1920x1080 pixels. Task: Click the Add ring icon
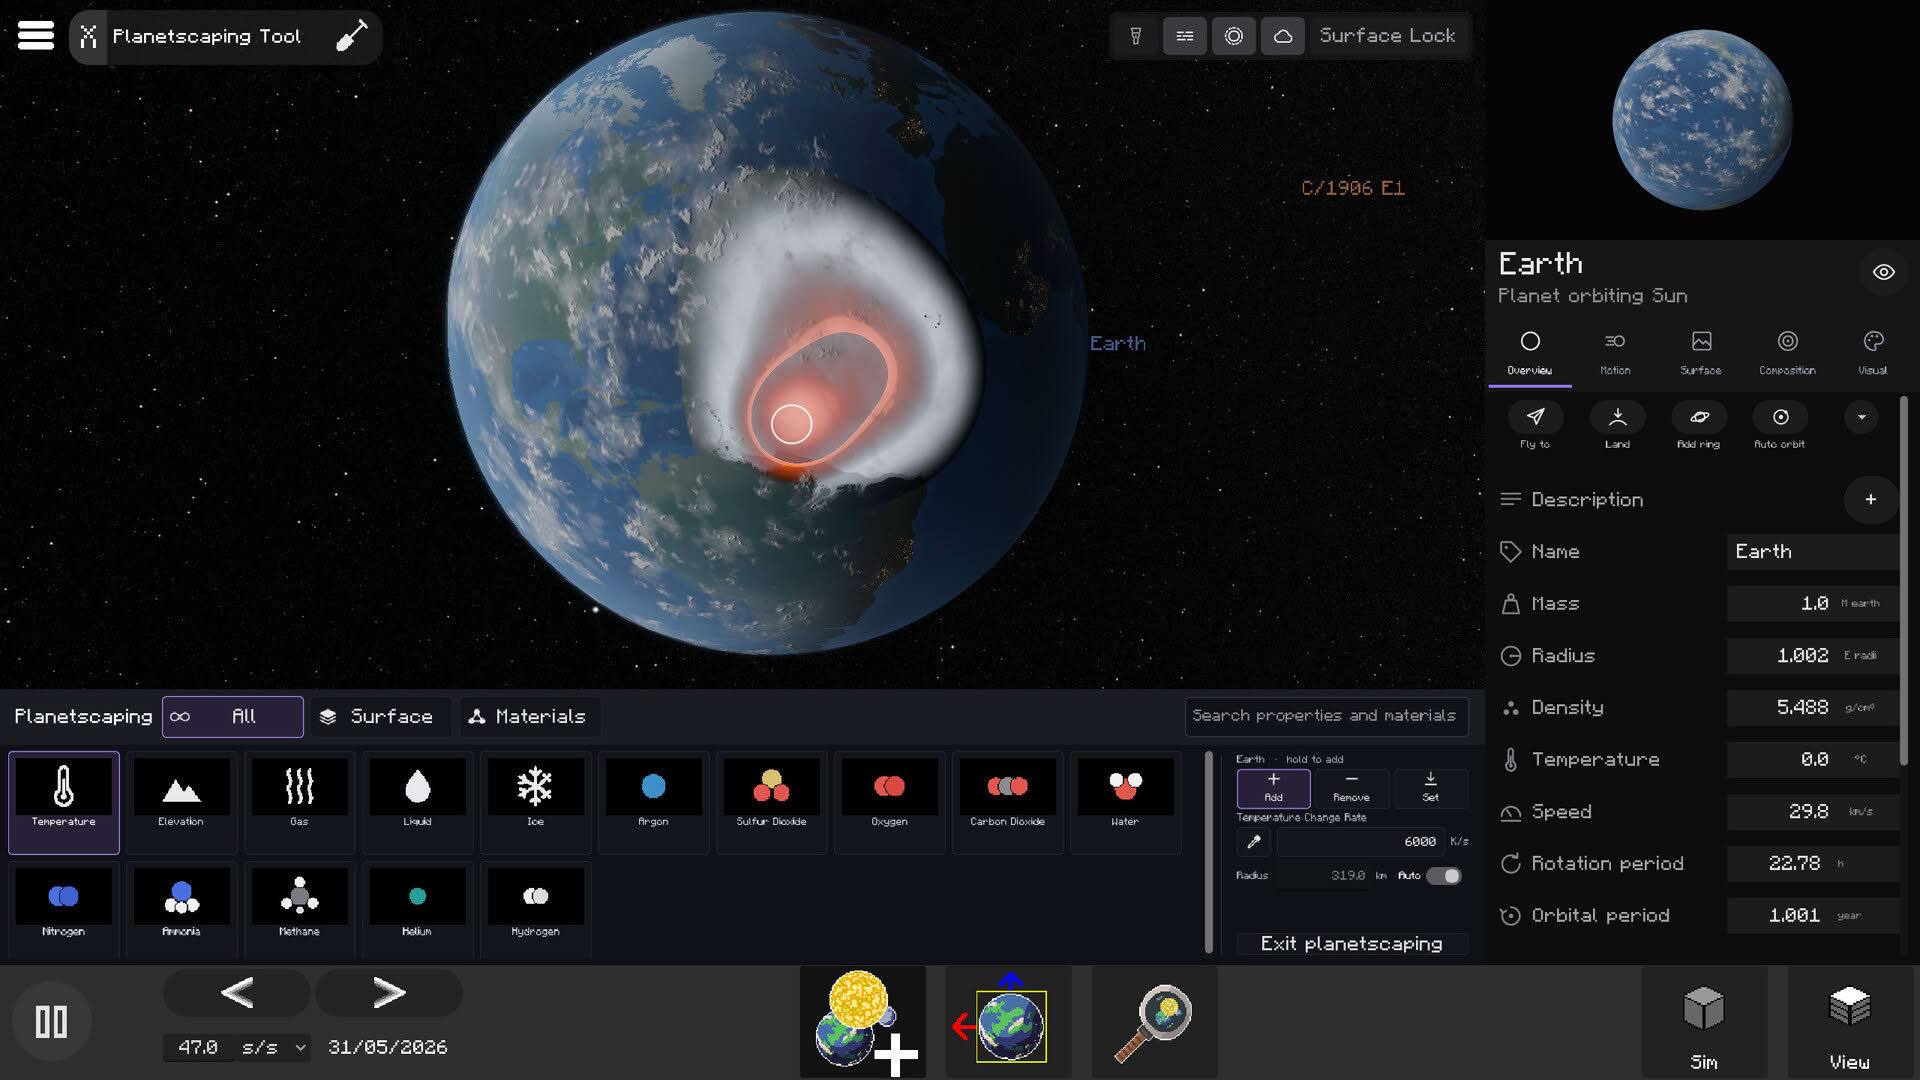[1699, 417]
